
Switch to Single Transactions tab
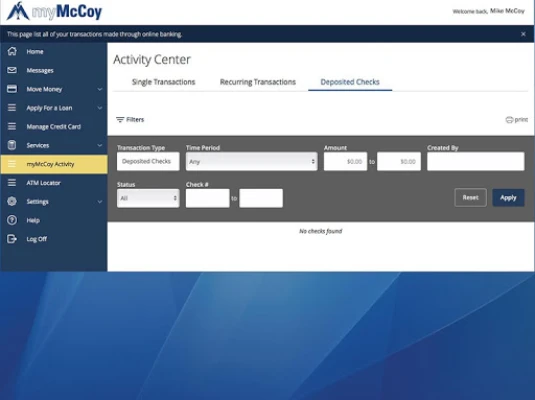point(163,82)
